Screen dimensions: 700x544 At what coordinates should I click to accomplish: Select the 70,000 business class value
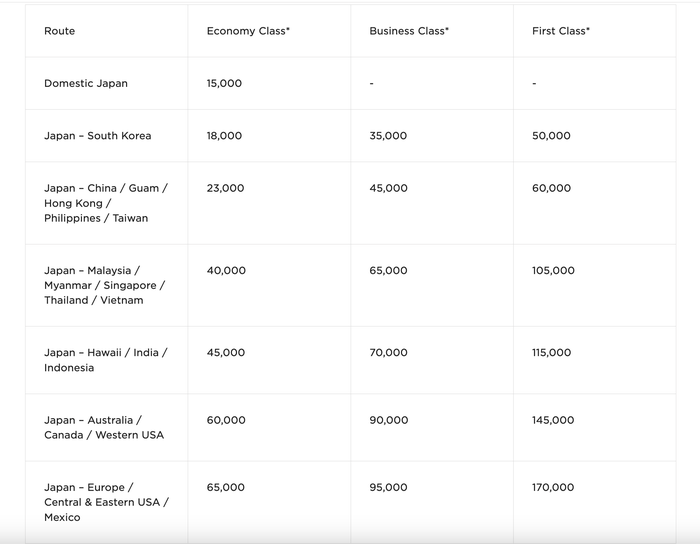tap(388, 353)
